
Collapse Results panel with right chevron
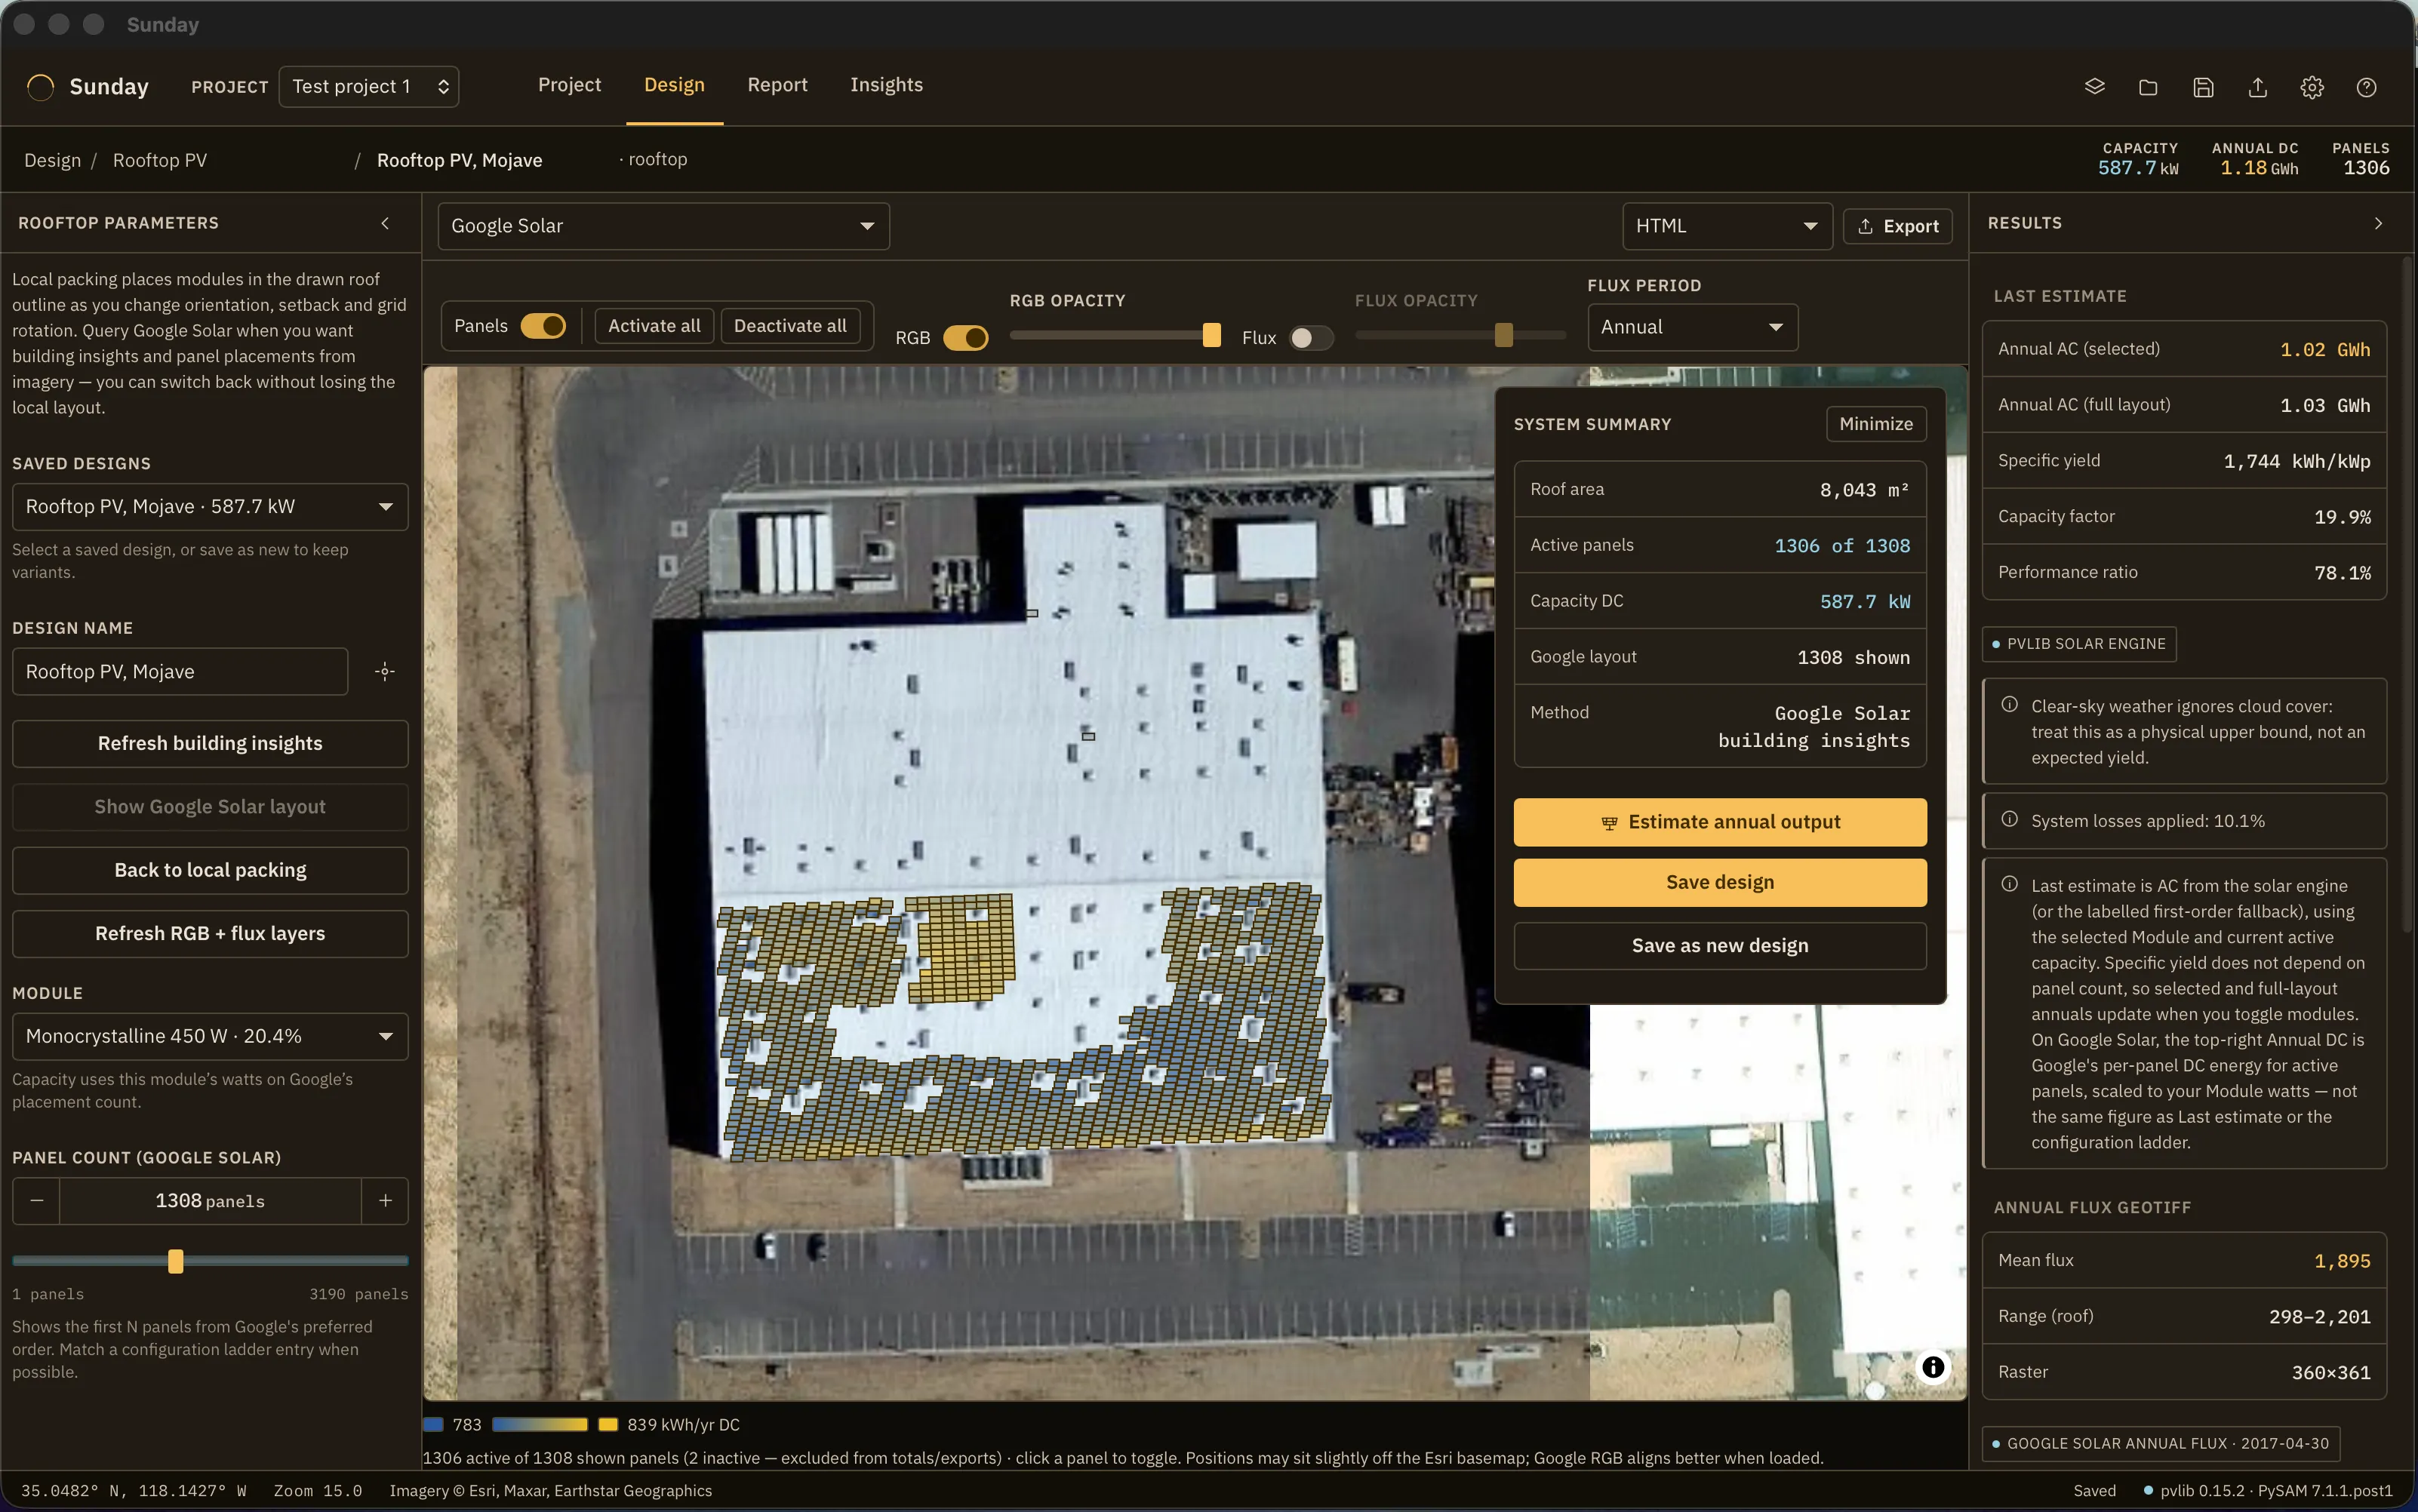pyautogui.click(x=2378, y=223)
